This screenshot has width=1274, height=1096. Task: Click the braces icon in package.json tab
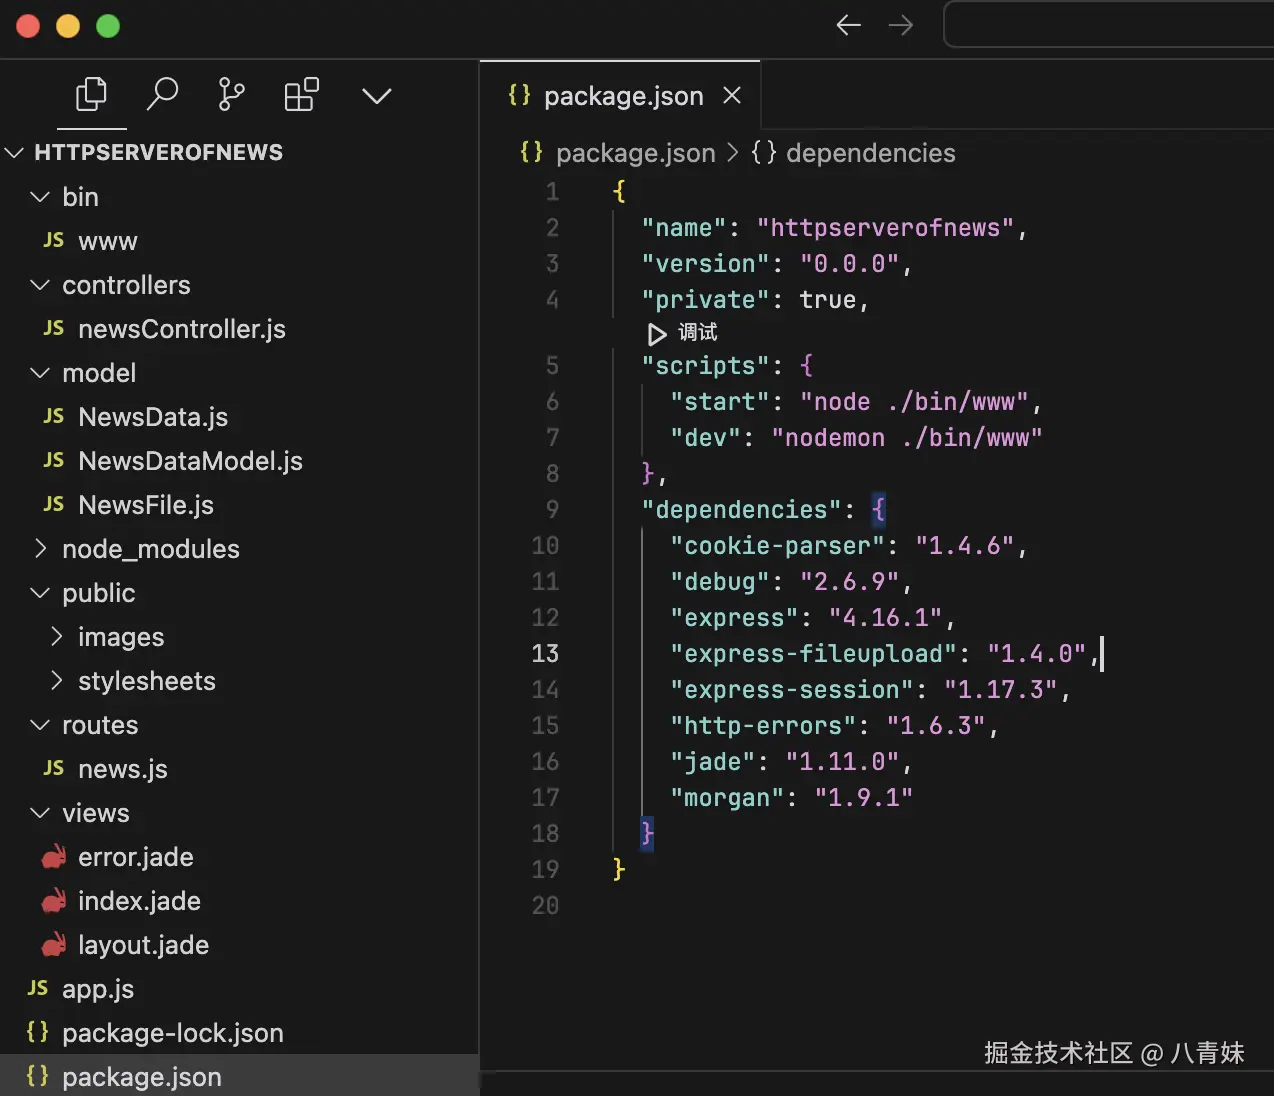click(x=519, y=94)
